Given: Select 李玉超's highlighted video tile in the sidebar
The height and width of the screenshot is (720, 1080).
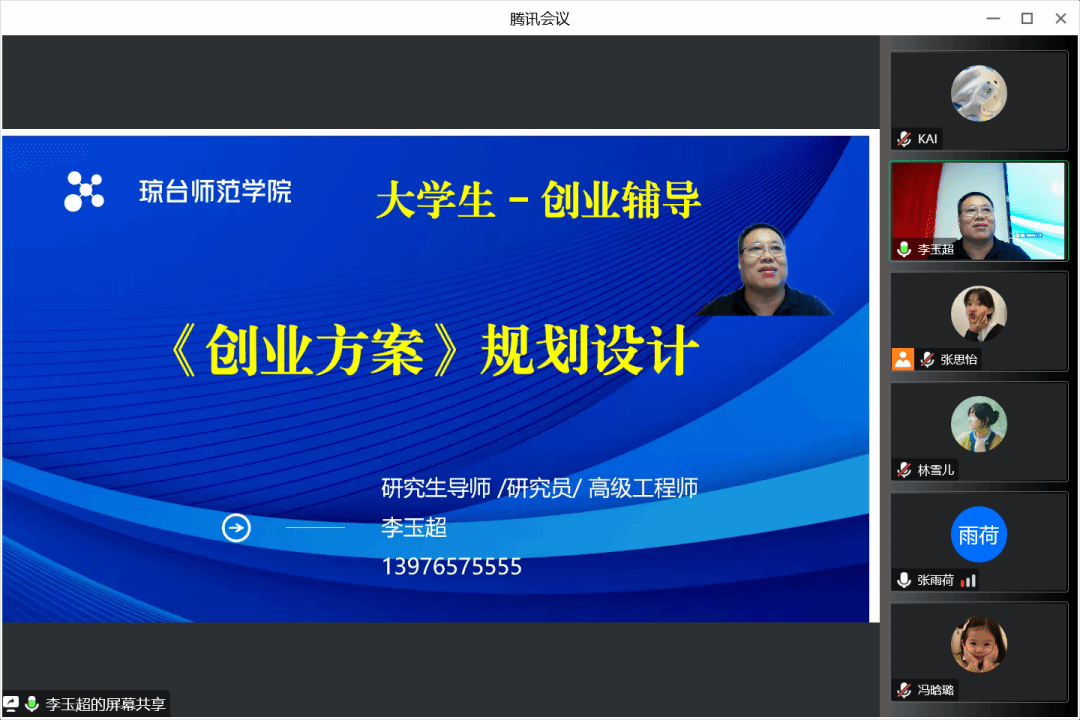Looking at the screenshot, I should click(x=979, y=210).
